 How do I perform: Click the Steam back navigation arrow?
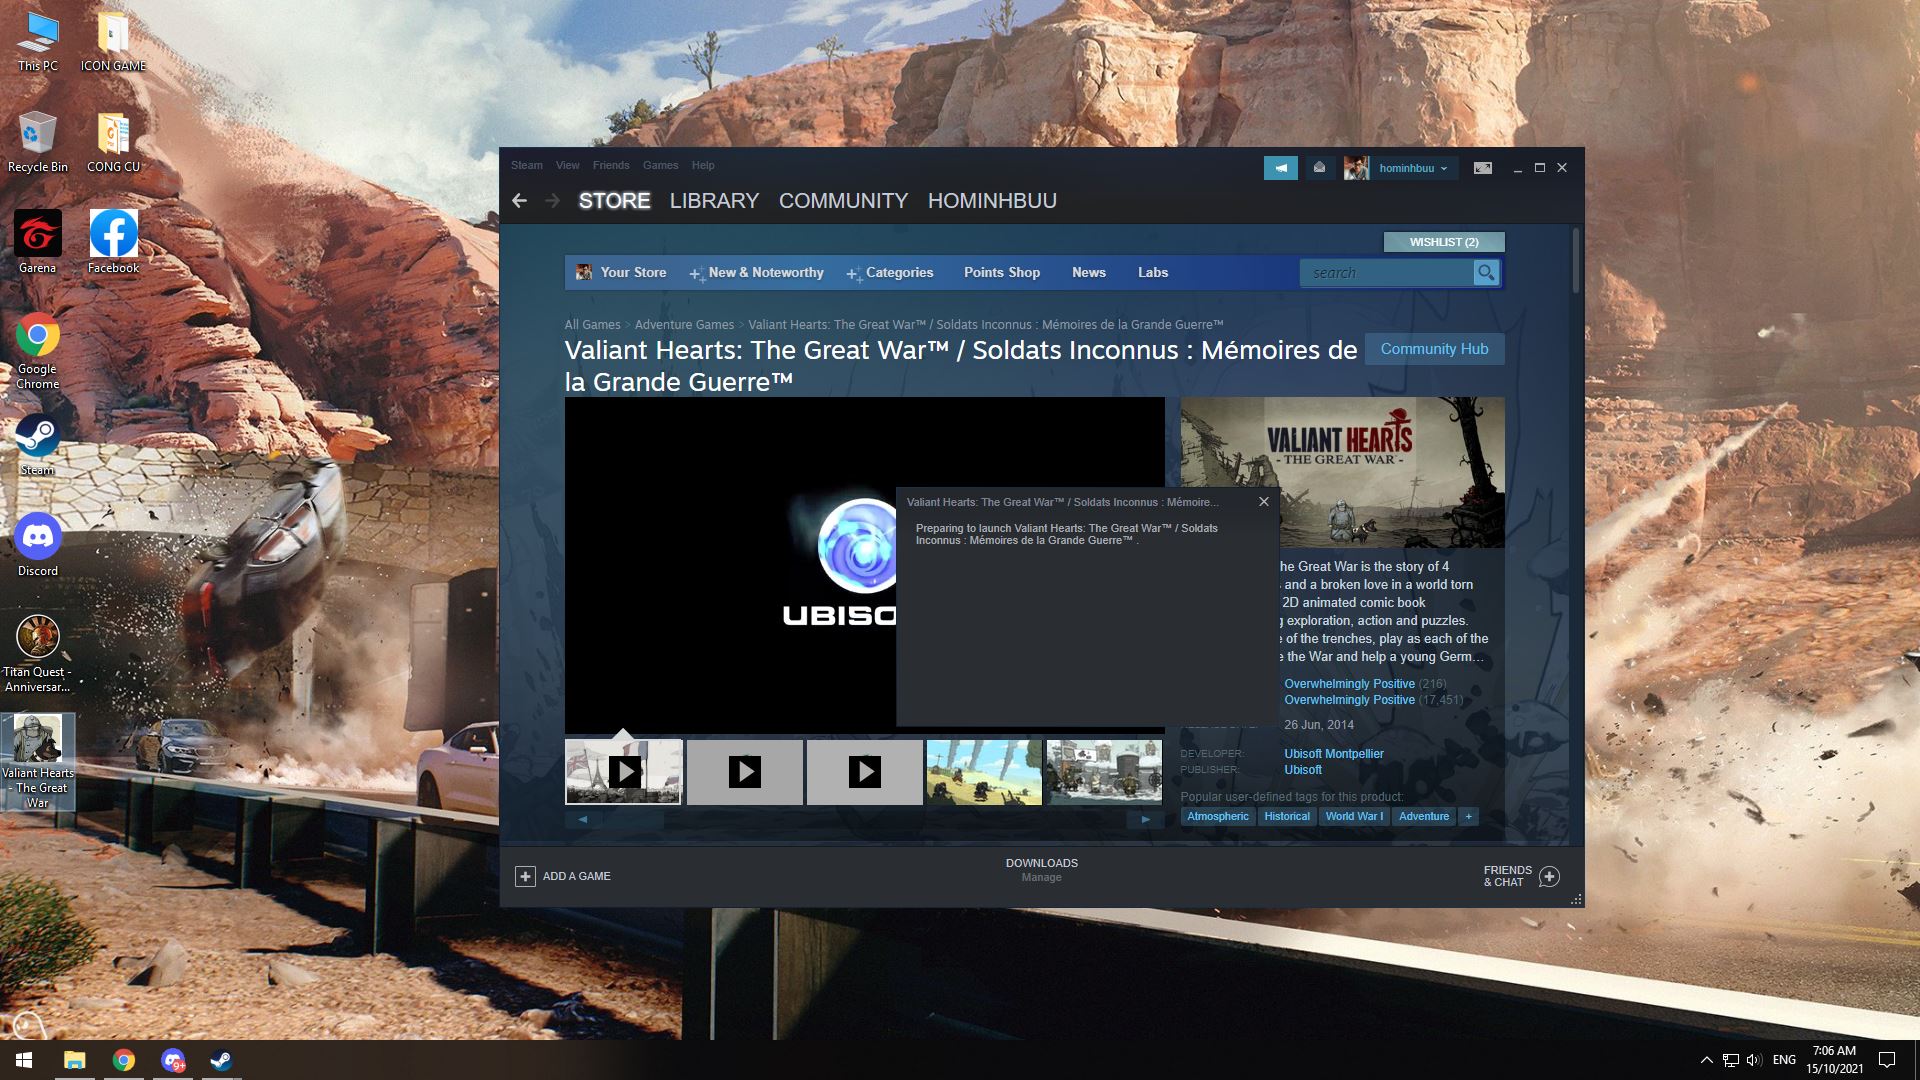519,201
